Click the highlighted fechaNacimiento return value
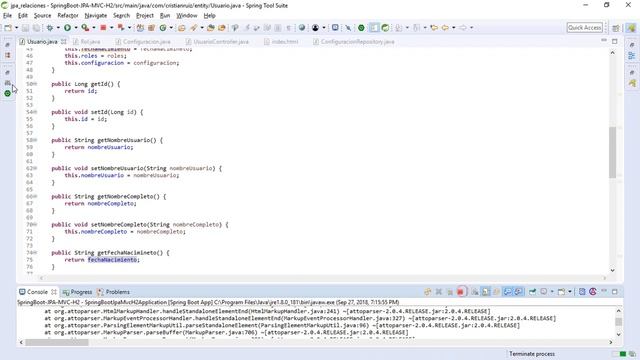The width and height of the screenshot is (640, 360). (112, 260)
